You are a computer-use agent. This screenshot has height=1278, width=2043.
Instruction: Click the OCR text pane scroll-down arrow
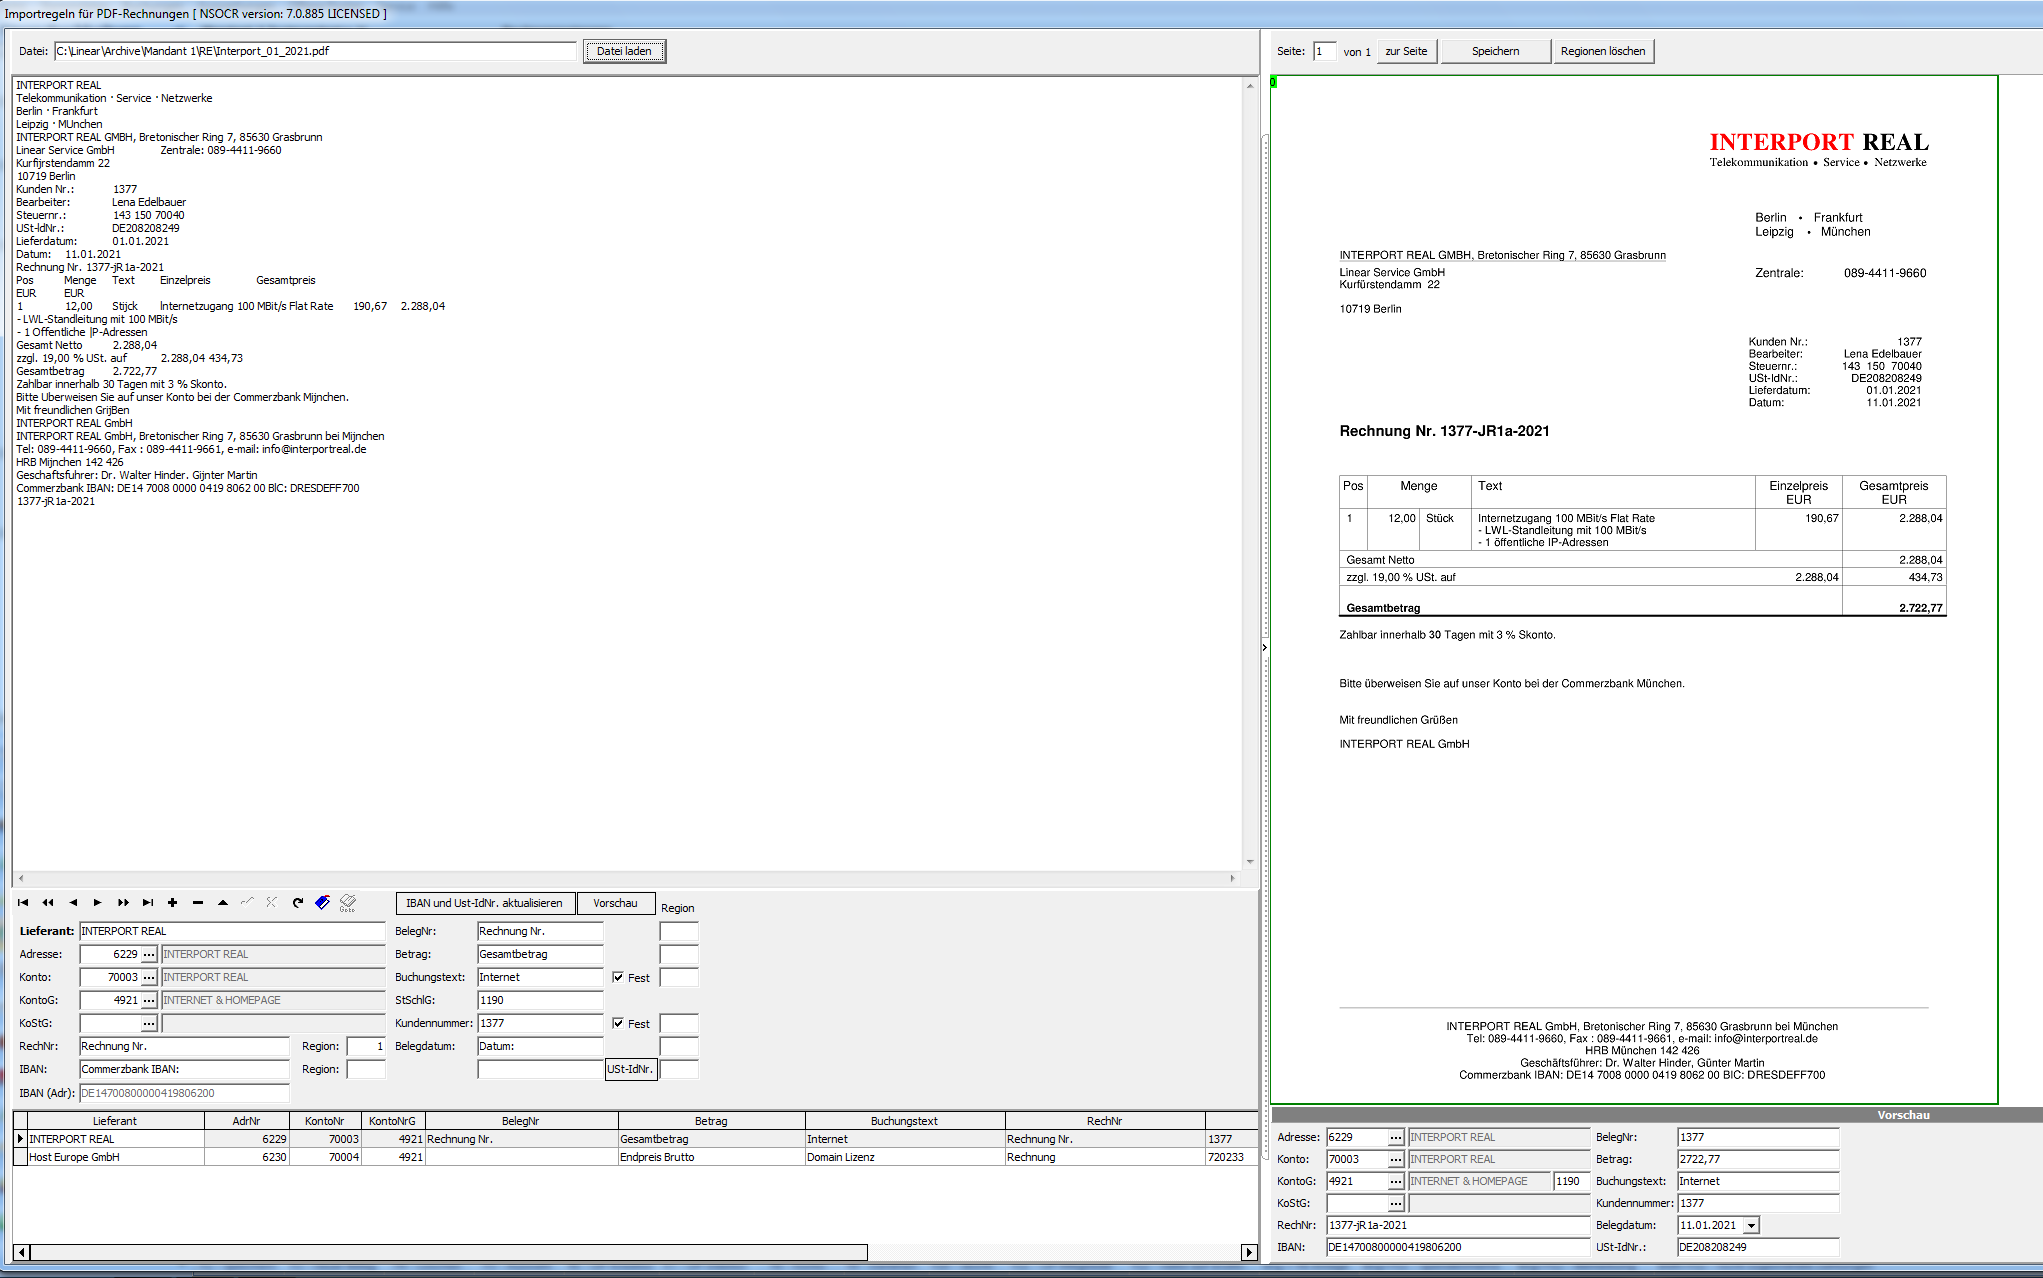[1250, 861]
